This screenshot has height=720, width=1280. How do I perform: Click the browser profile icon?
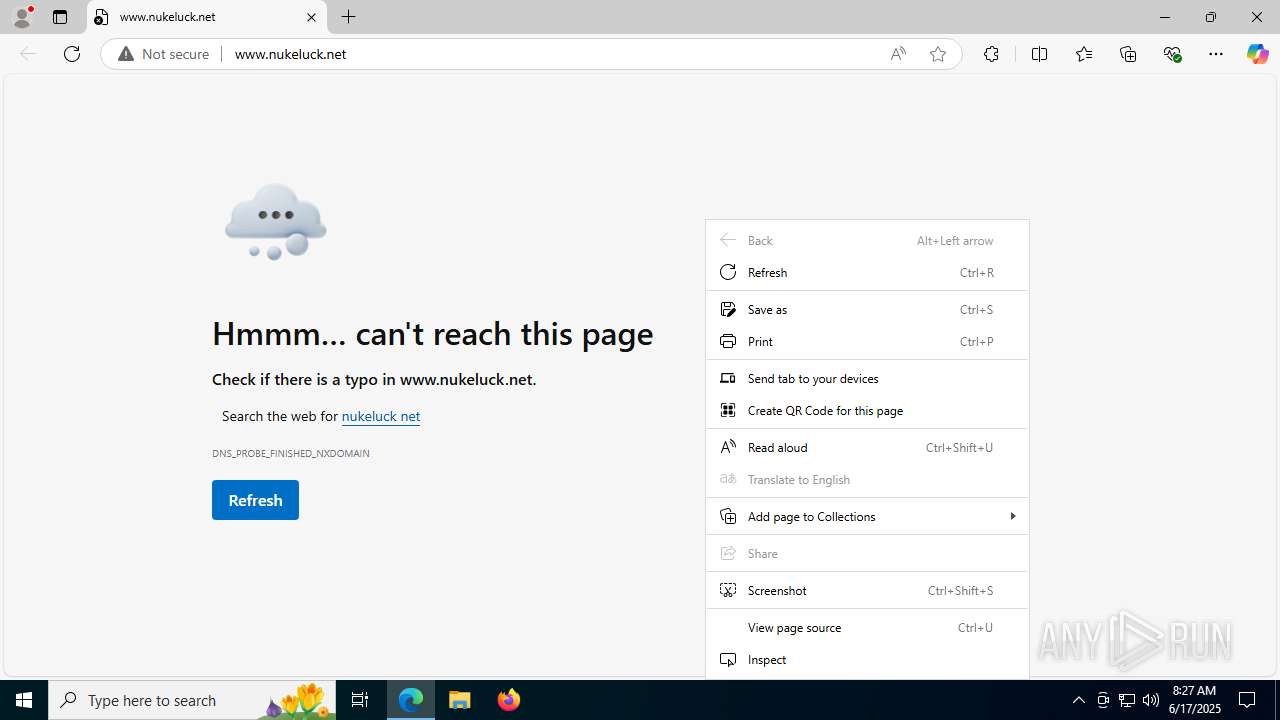[x=22, y=17]
